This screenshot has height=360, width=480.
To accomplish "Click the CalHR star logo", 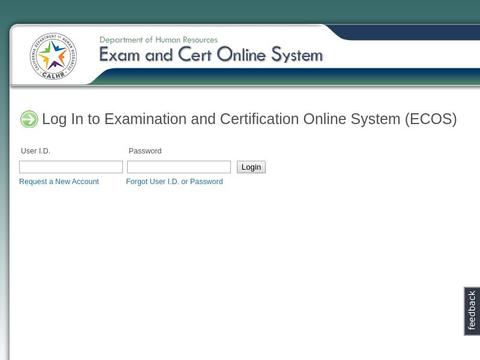I will click(53, 56).
